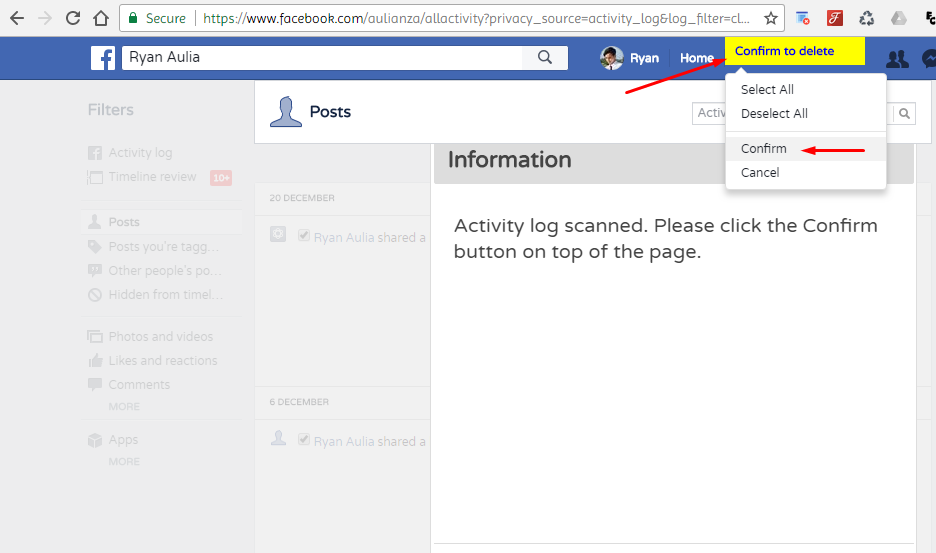Select Likes and reactions filter
This screenshot has width=936, height=553.
pos(162,361)
